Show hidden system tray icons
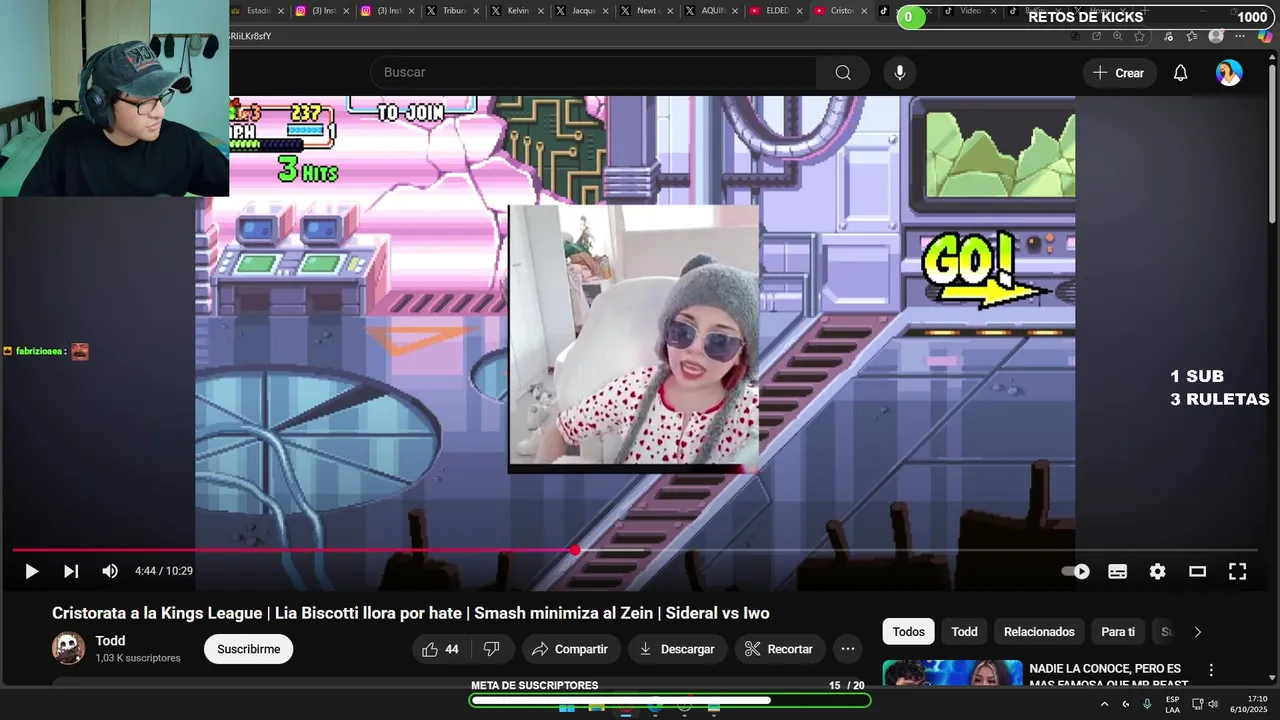Screen dimensions: 1280x720 click(x=1104, y=704)
